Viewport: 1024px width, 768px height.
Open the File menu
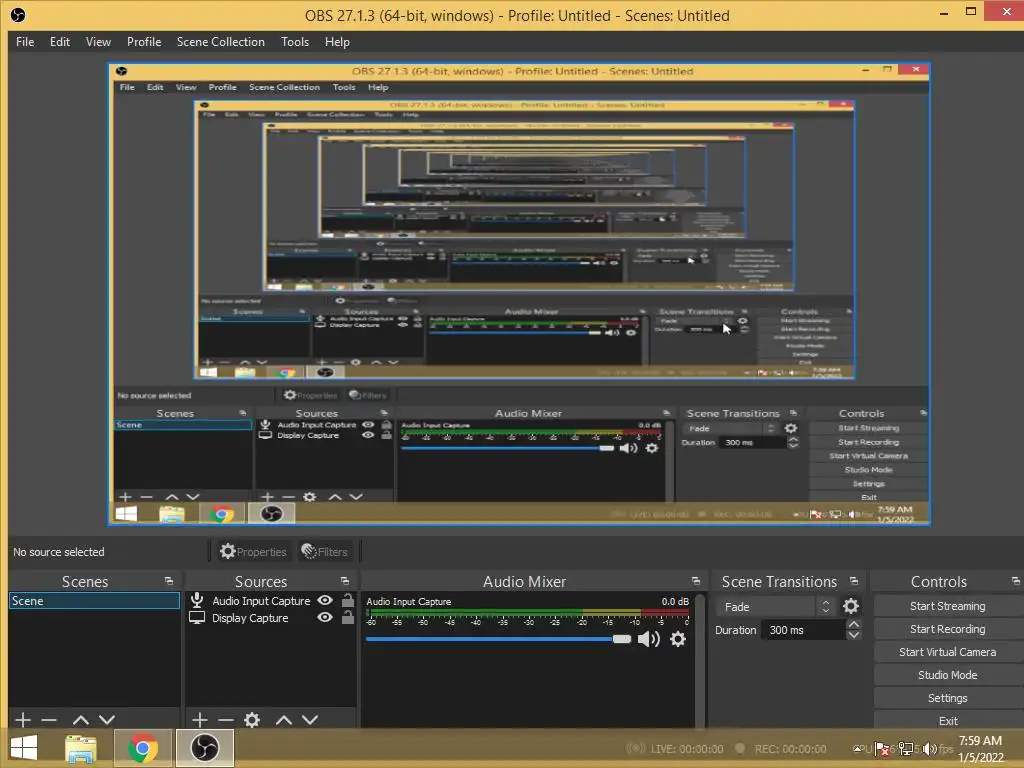tap(25, 42)
